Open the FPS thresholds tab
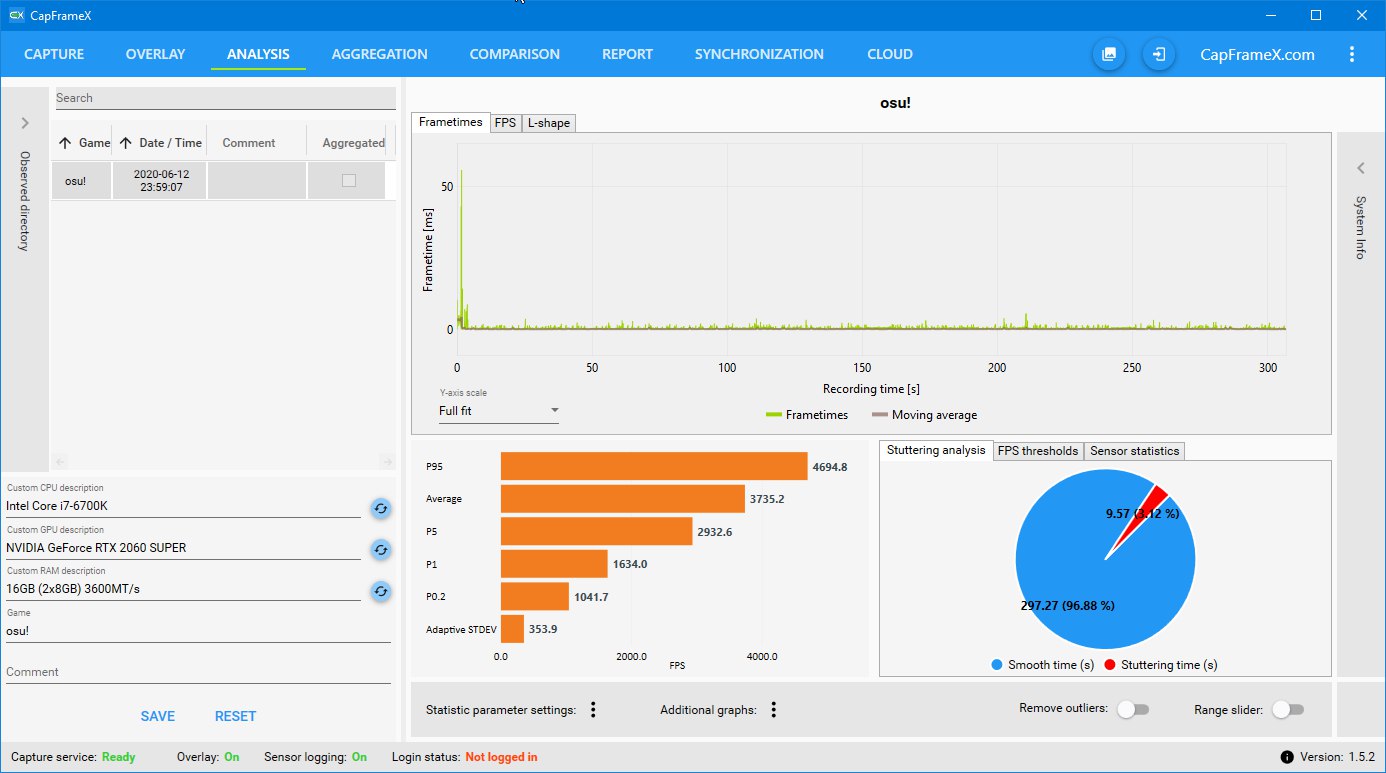The width and height of the screenshot is (1386, 773). (1038, 451)
